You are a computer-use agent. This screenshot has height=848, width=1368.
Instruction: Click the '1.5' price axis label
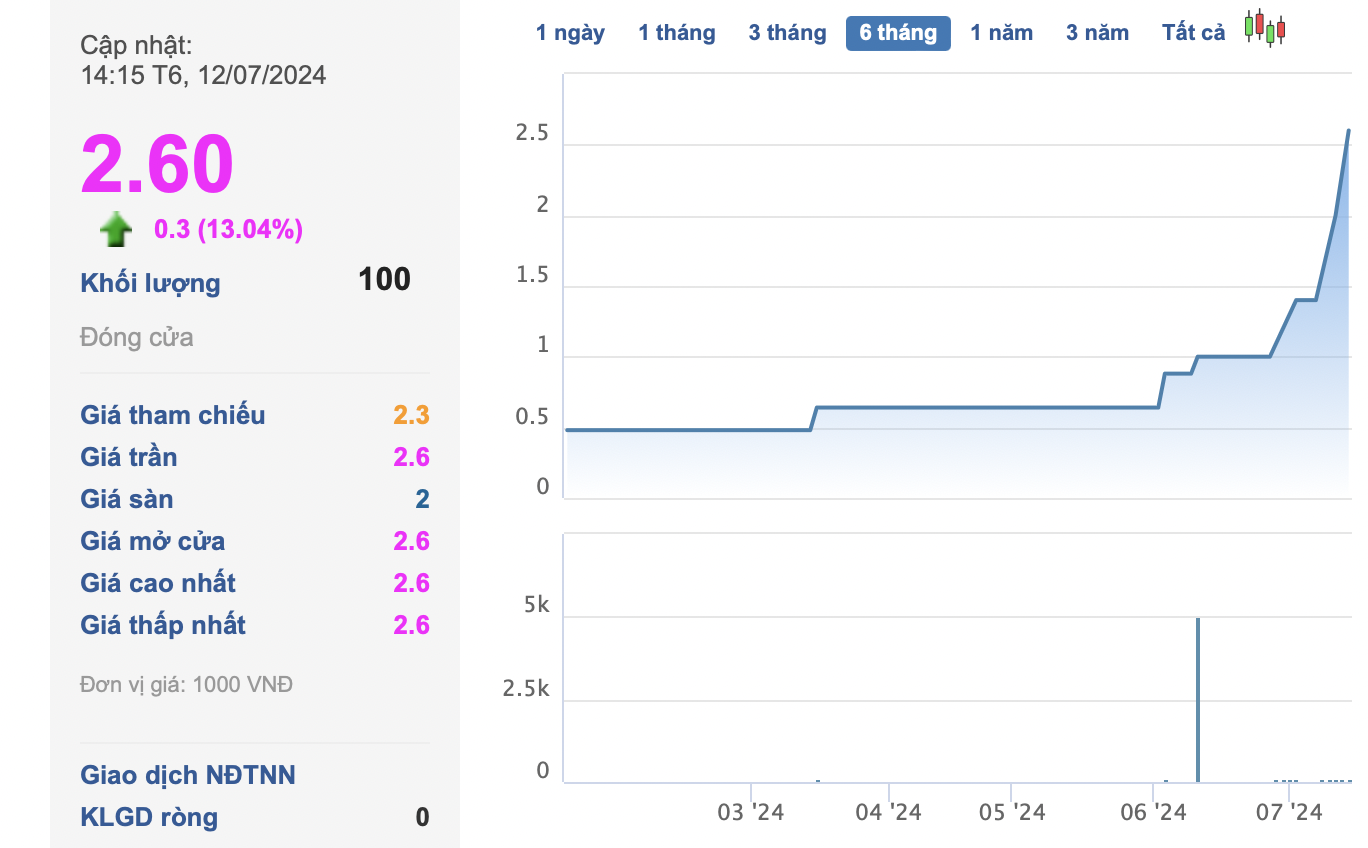click(532, 276)
